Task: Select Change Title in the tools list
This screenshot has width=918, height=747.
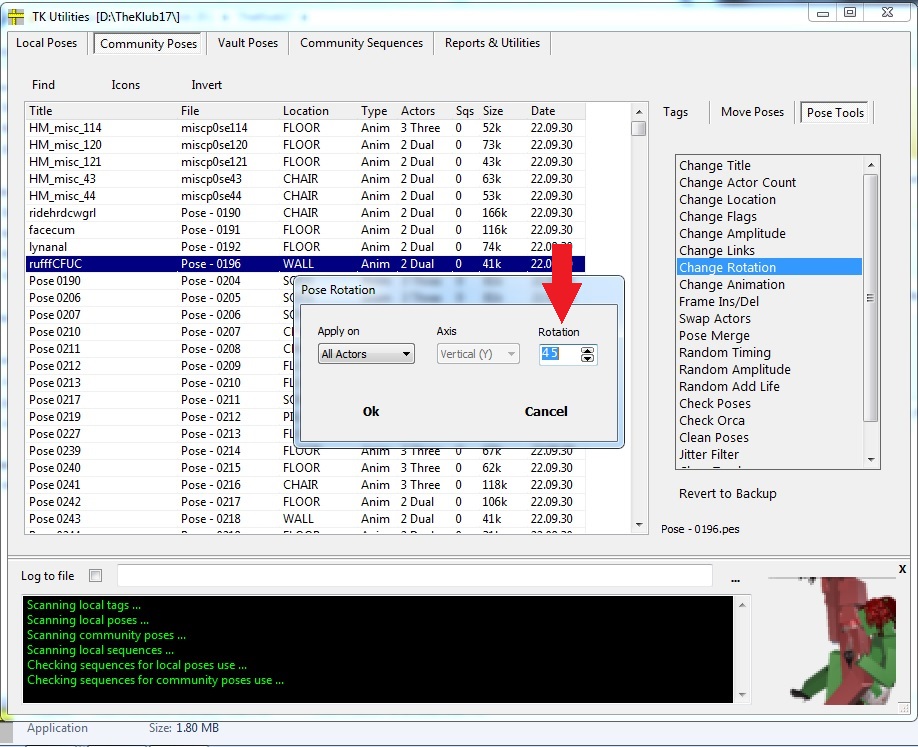Action: pos(714,166)
